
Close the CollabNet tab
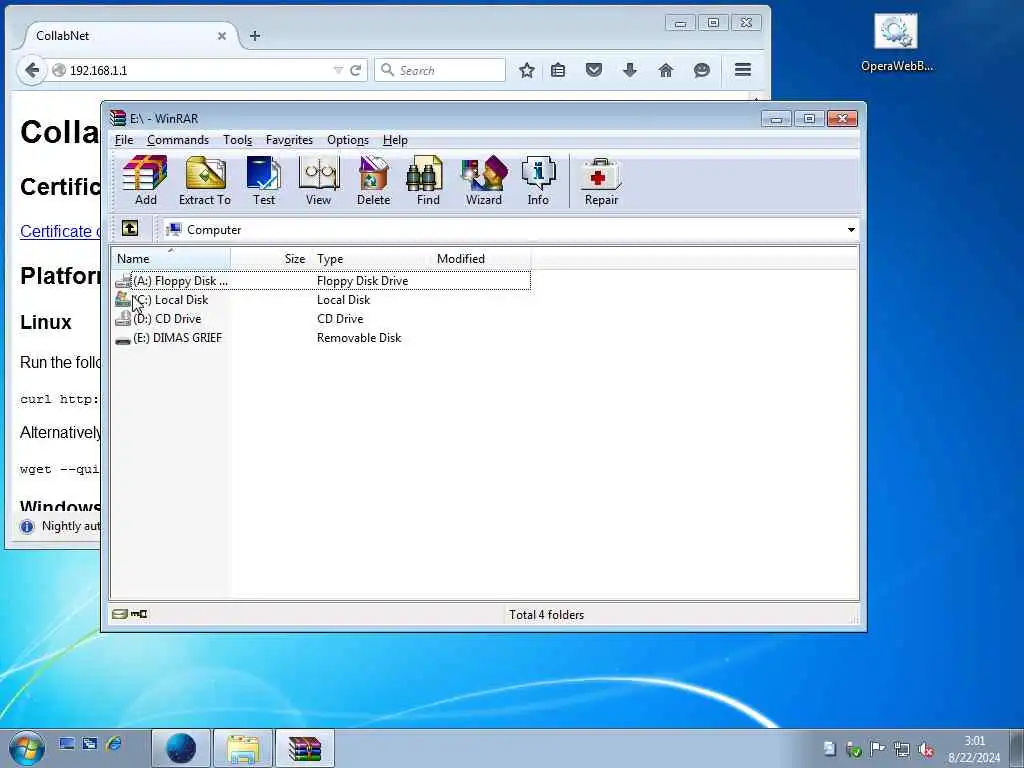[x=222, y=36]
